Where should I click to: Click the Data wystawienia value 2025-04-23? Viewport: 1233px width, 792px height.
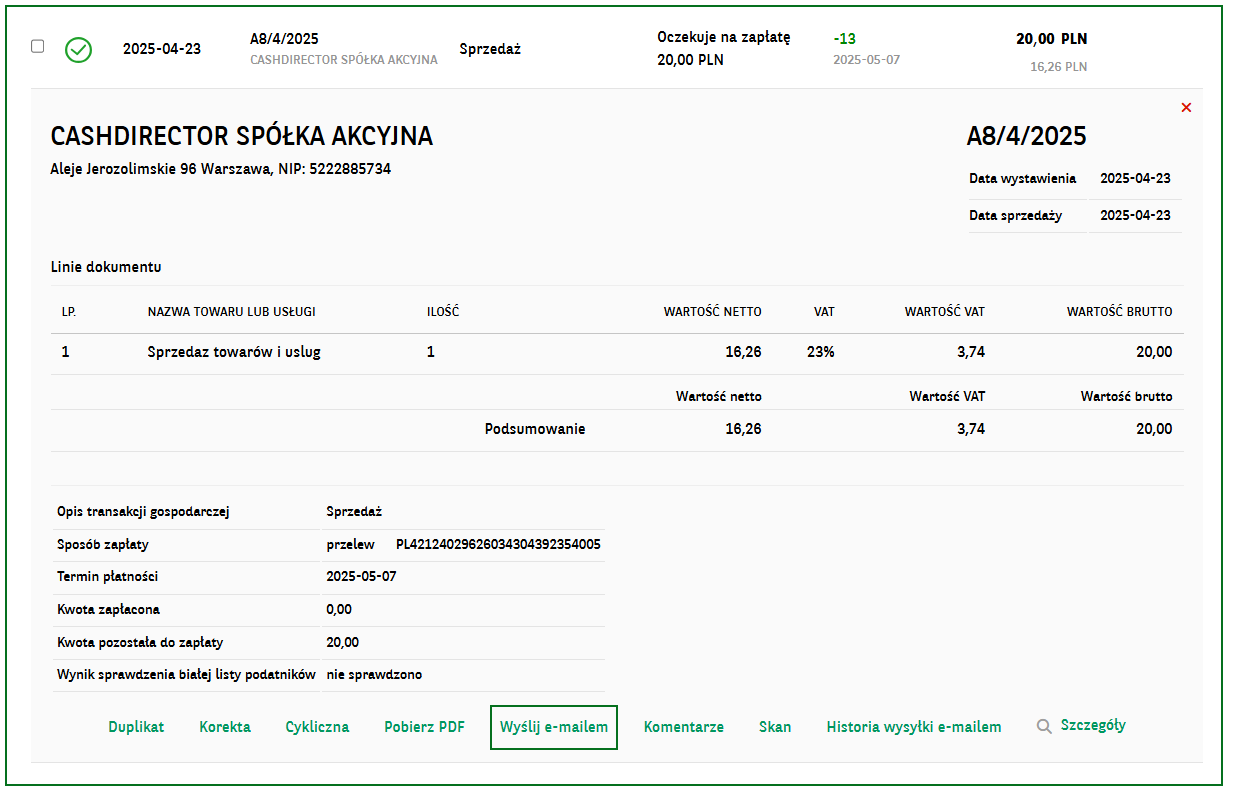[1135, 179]
